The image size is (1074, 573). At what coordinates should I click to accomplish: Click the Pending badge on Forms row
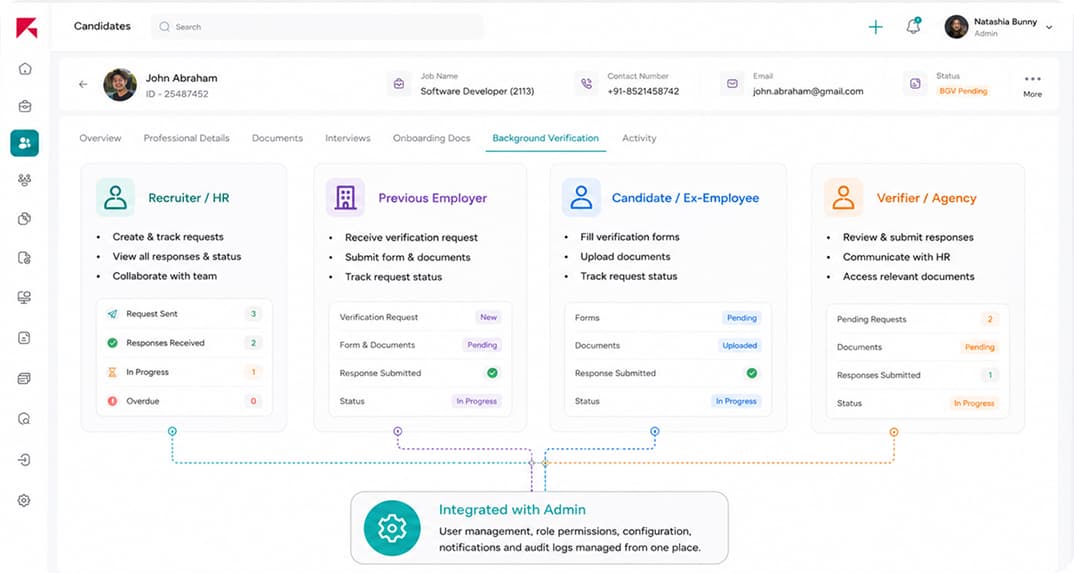(x=742, y=318)
